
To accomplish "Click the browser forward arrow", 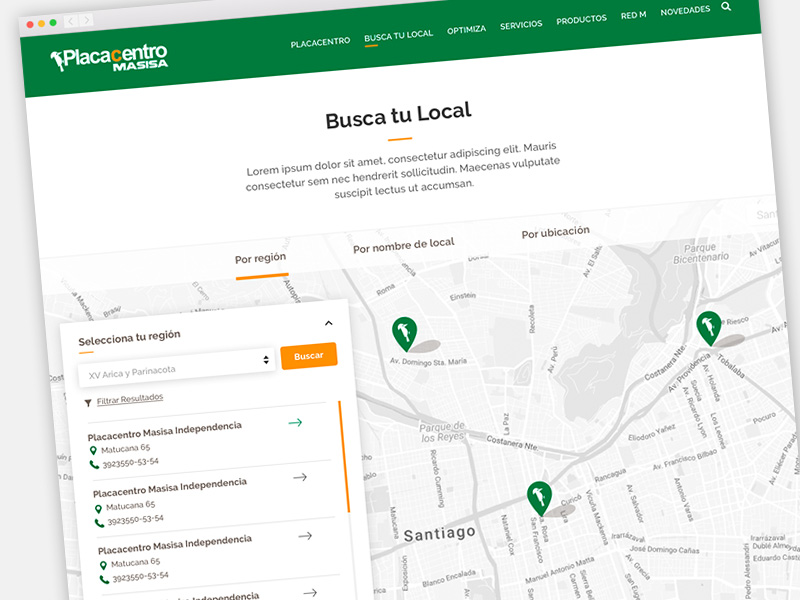I will (x=87, y=20).
